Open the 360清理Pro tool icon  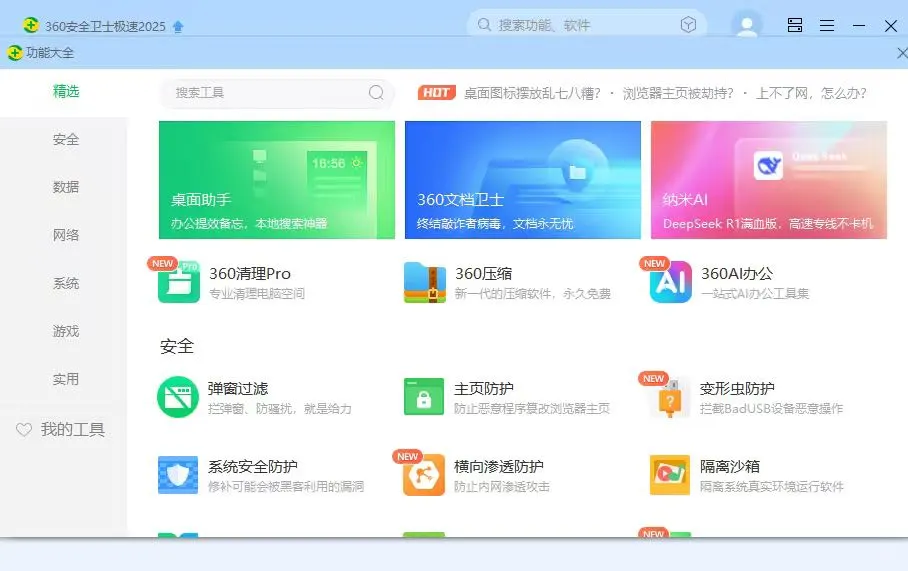pyautogui.click(x=179, y=282)
